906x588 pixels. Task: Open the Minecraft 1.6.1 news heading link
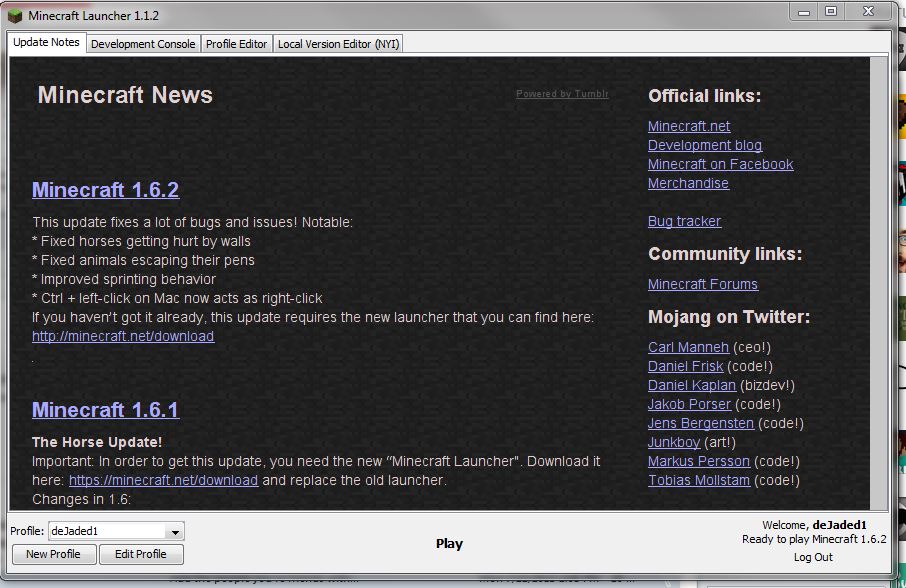(106, 410)
